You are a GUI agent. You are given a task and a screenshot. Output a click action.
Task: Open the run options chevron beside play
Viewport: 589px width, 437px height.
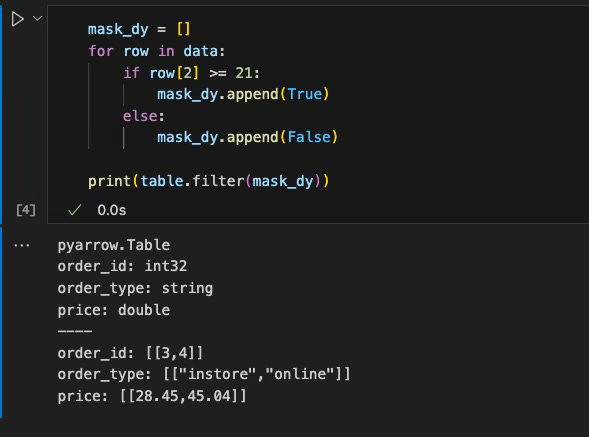(x=37, y=18)
